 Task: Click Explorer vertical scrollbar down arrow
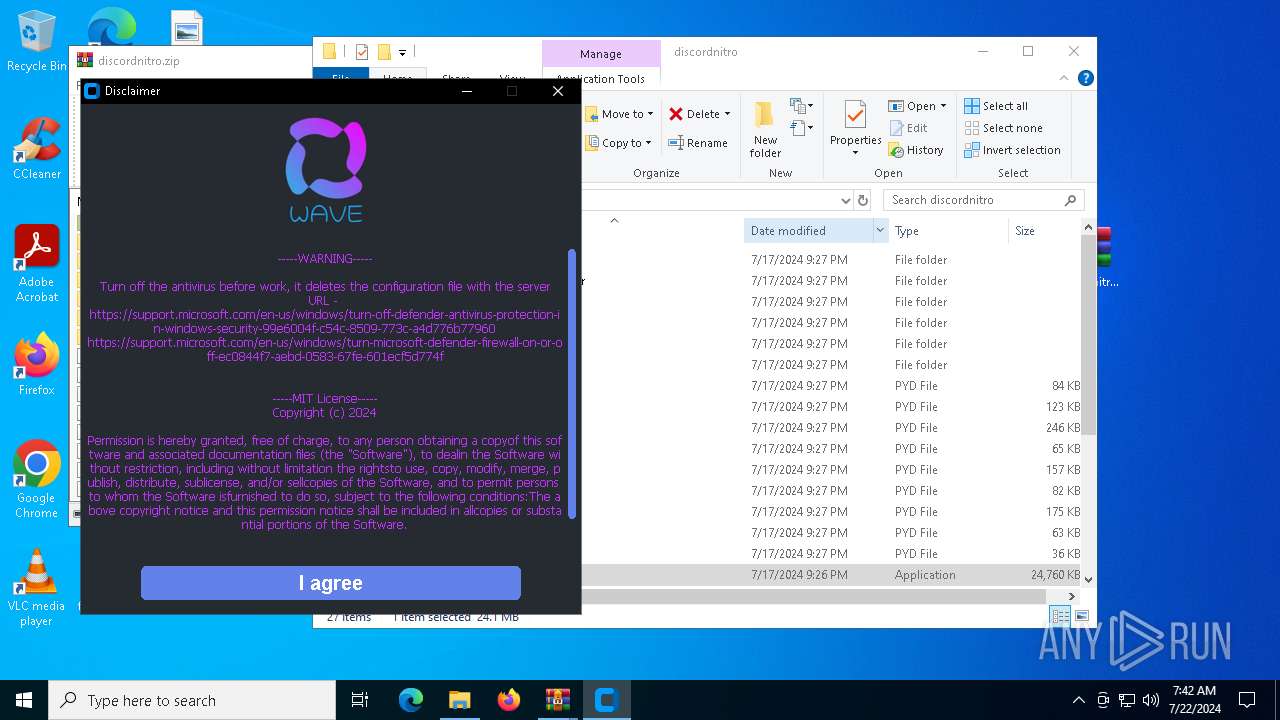coord(1089,579)
